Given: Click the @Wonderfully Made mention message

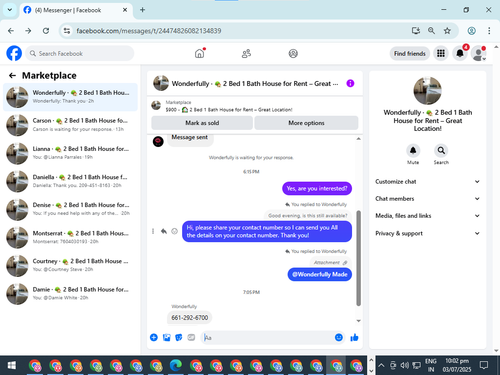Looking at the screenshot, I should (320, 275).
